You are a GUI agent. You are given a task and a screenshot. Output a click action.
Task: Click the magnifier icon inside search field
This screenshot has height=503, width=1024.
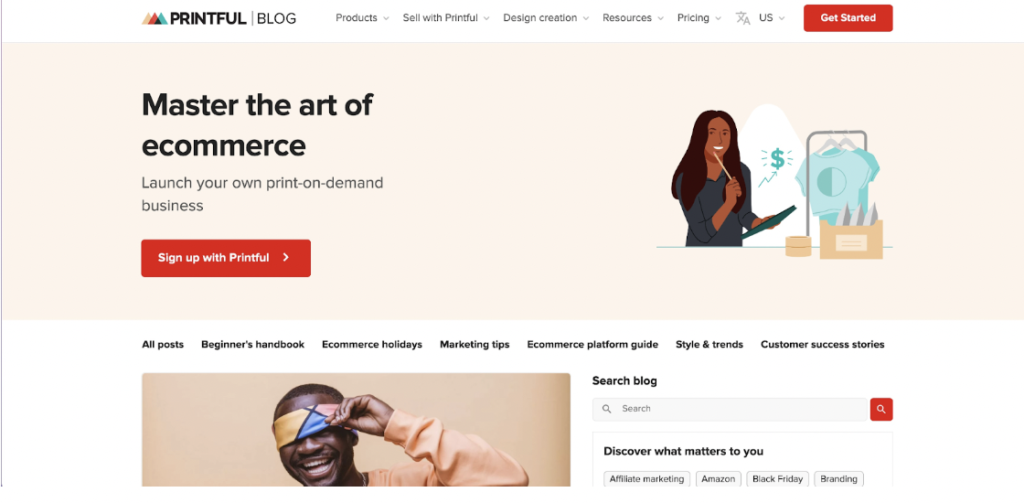click(x=607, y=409)
